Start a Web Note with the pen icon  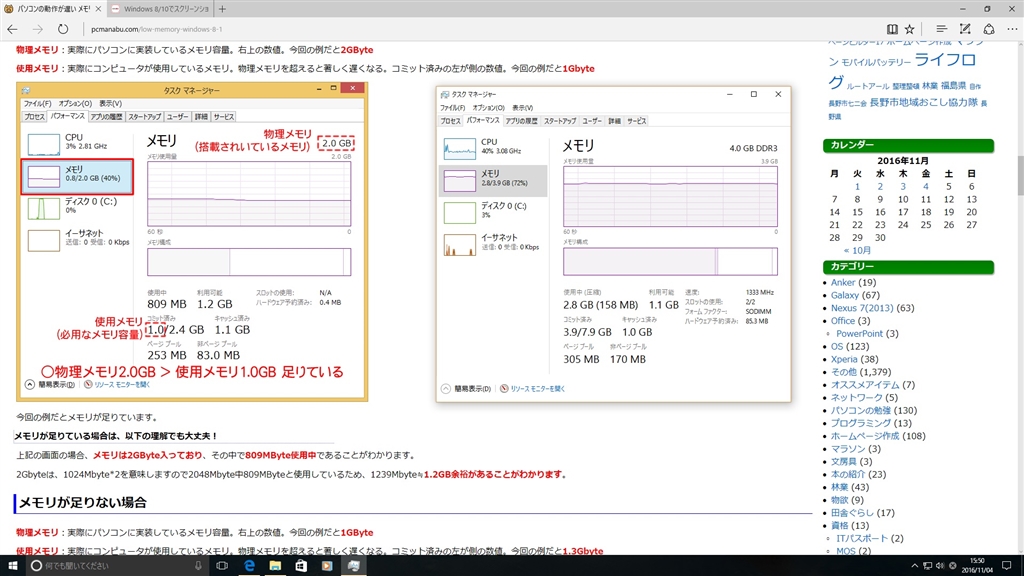pos(965,29)
